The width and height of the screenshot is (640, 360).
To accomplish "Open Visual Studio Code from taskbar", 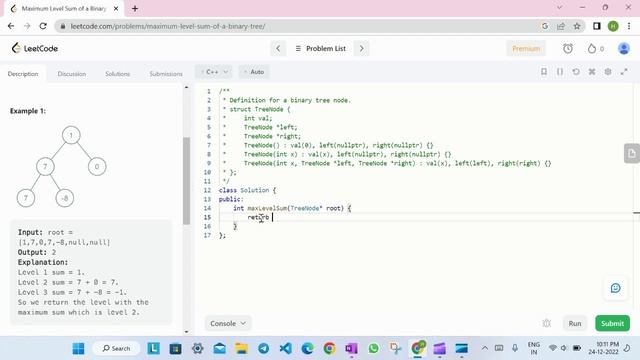I will click(285, 349).
